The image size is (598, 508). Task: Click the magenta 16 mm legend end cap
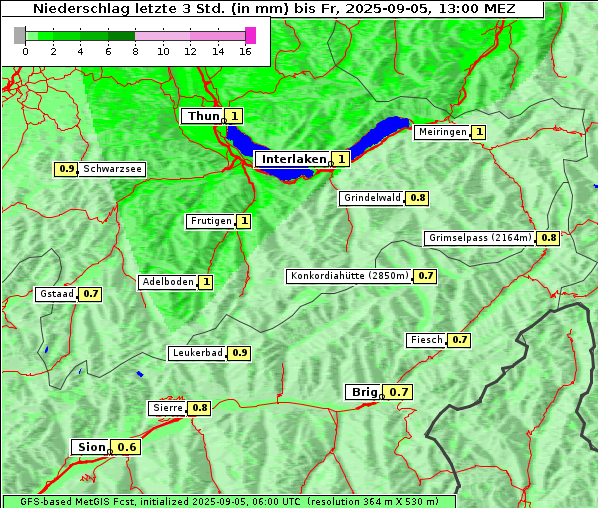[251, 35]
